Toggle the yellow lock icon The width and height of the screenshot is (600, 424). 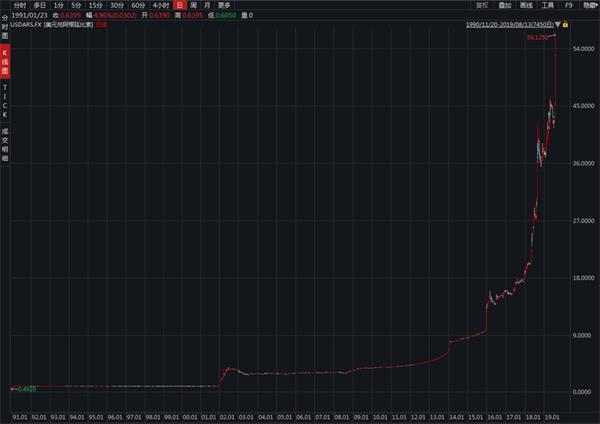(x=565, y=24)
